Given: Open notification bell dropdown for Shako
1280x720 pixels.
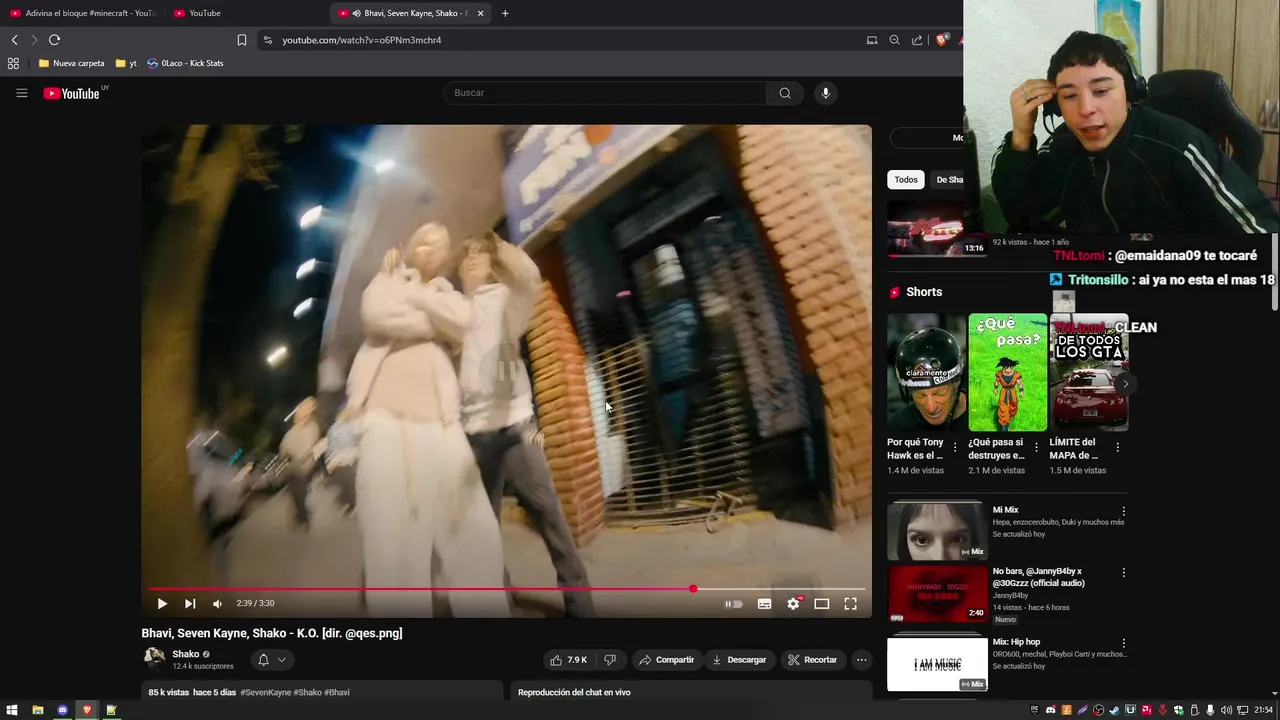Looking at the screenshot, I should 271,660.
